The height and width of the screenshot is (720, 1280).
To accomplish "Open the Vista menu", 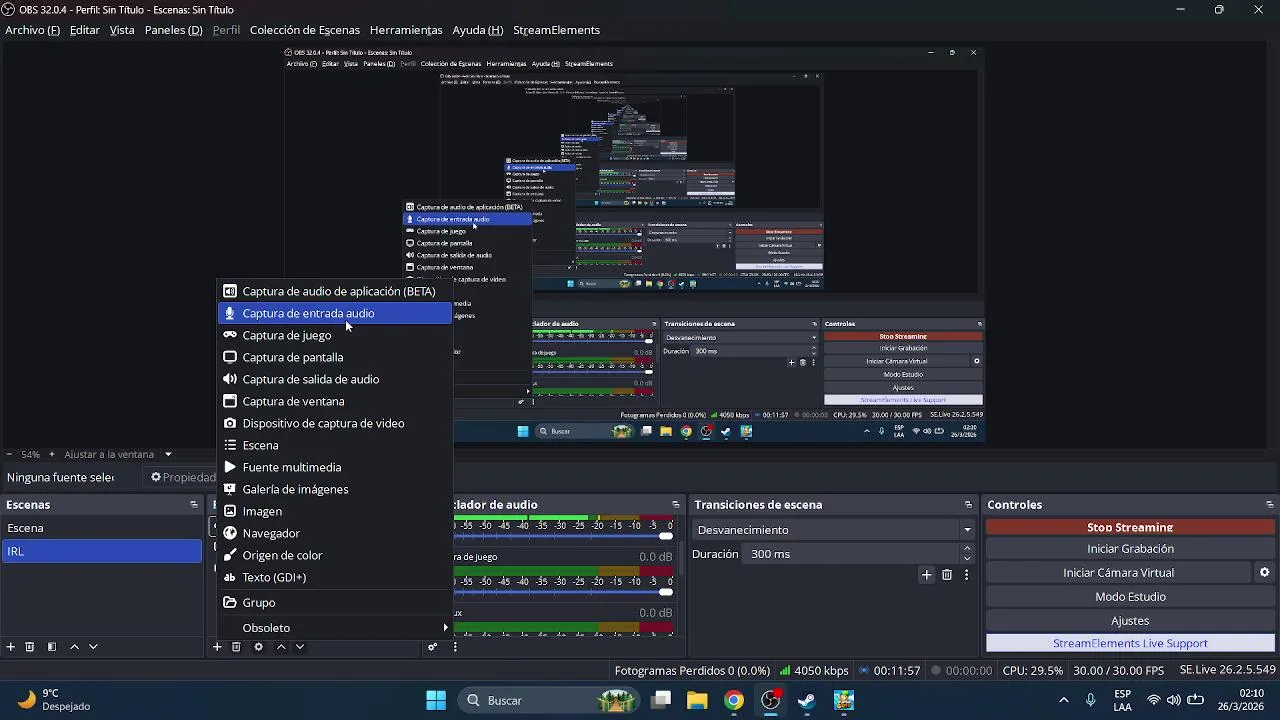I will 122,30.
